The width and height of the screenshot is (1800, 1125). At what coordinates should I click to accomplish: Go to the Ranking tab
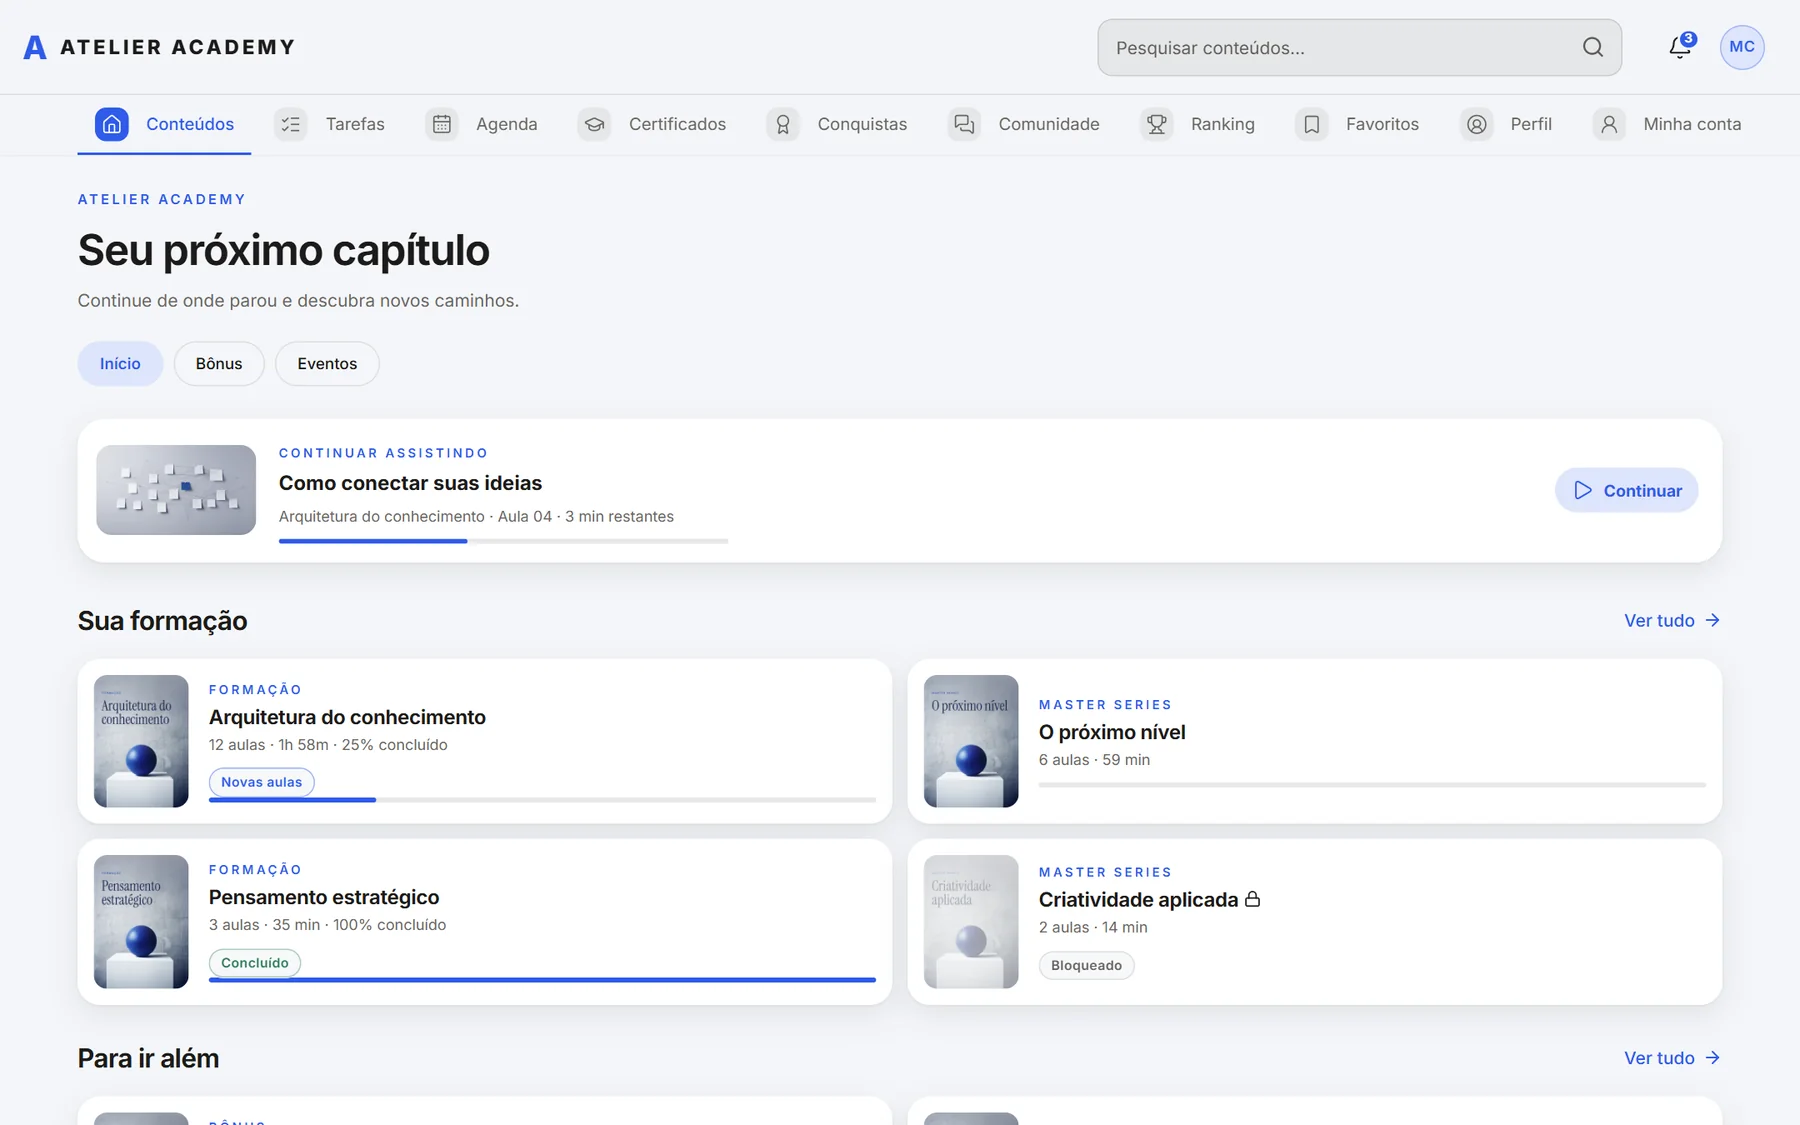(1198, 124)
